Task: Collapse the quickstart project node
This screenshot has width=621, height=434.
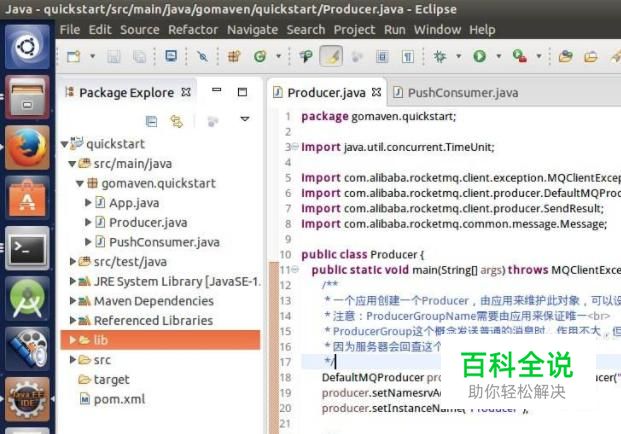Action: 65,144
